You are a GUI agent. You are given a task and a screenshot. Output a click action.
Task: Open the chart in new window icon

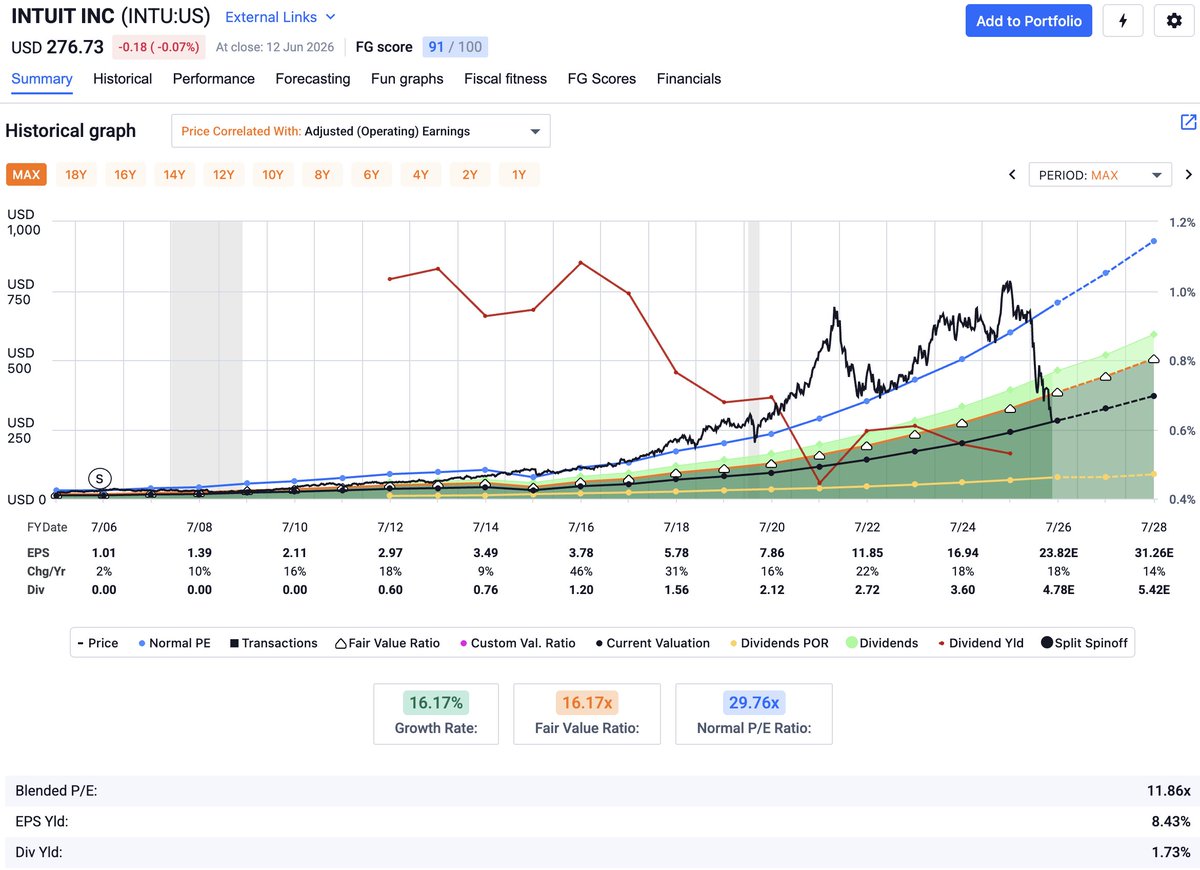pyautogui.click(x=1188, y=122)
